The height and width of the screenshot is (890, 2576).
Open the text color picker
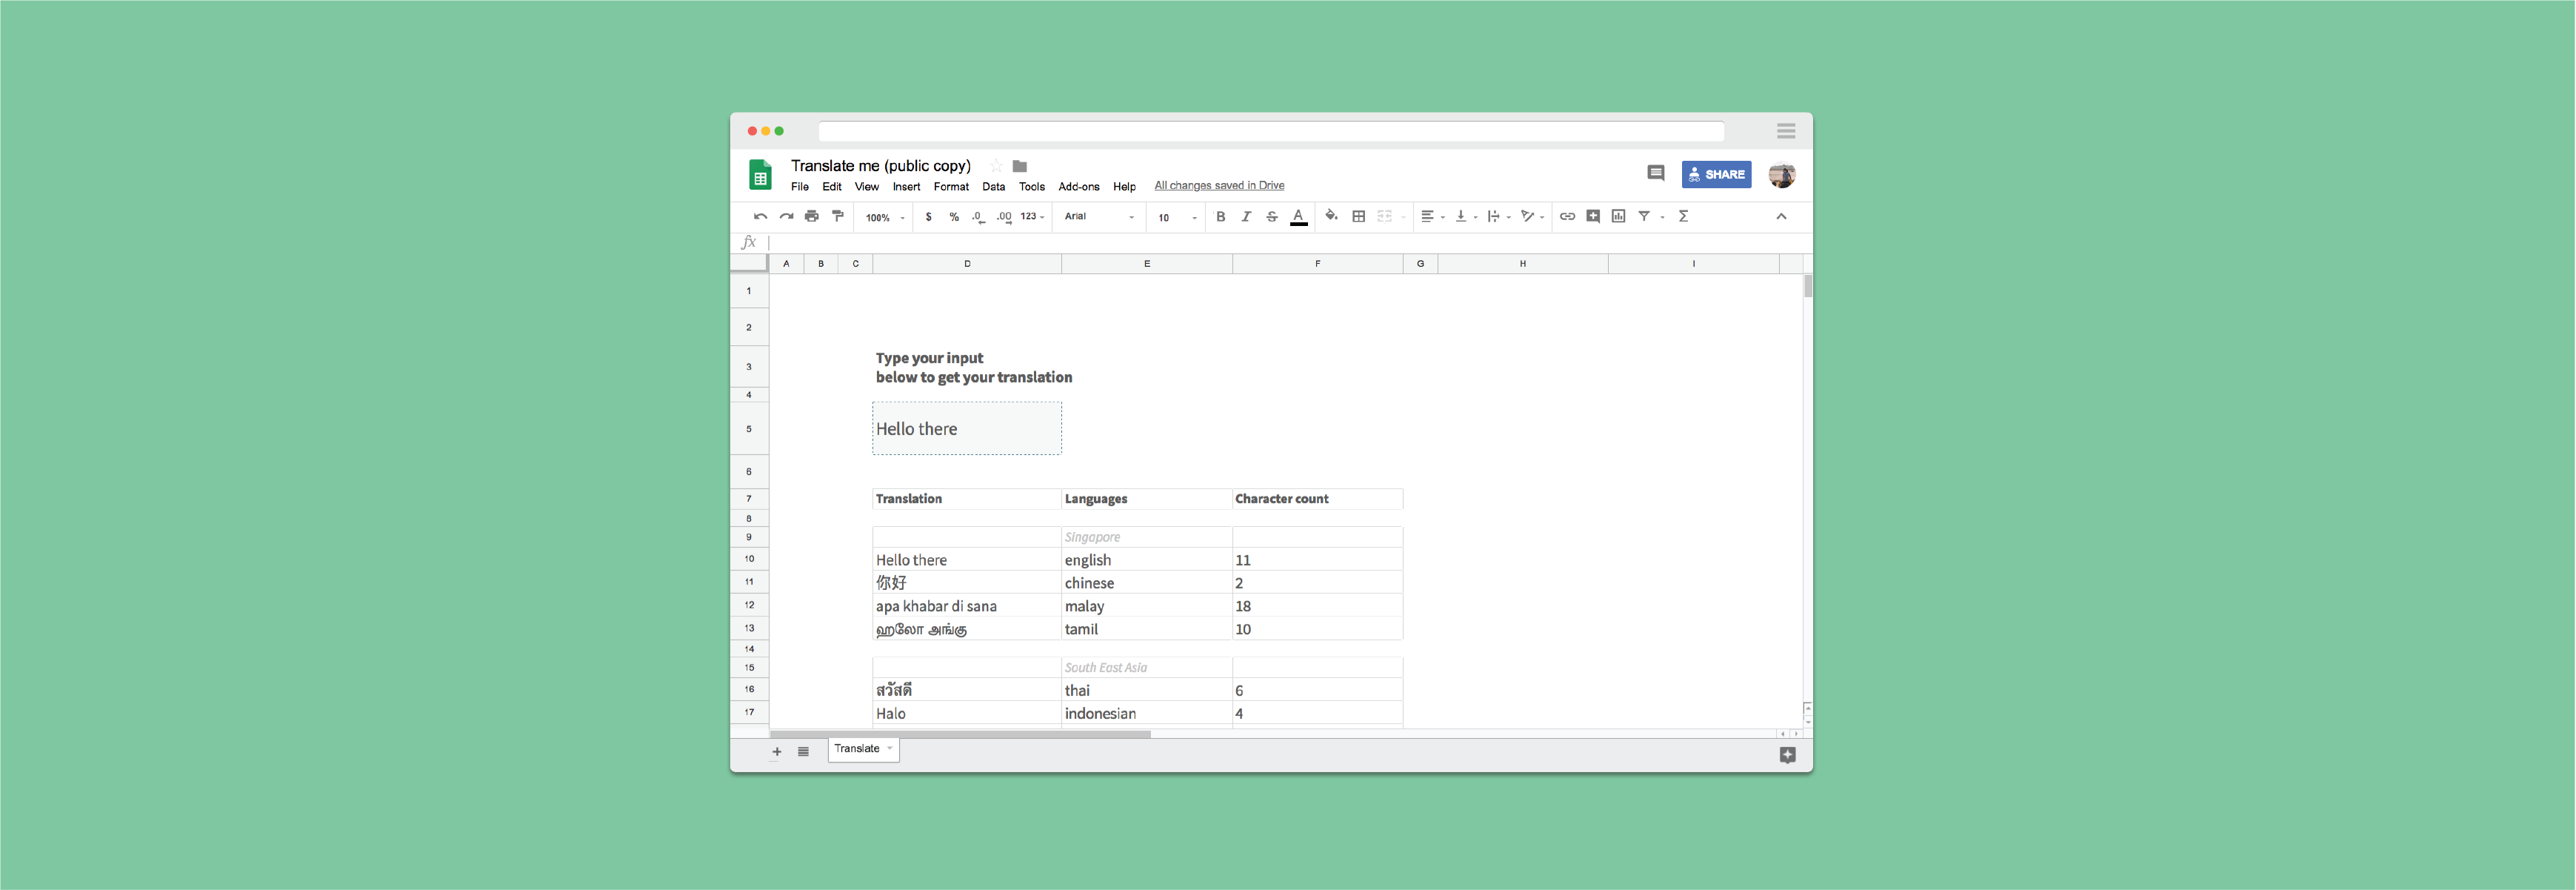(1298, 217)
